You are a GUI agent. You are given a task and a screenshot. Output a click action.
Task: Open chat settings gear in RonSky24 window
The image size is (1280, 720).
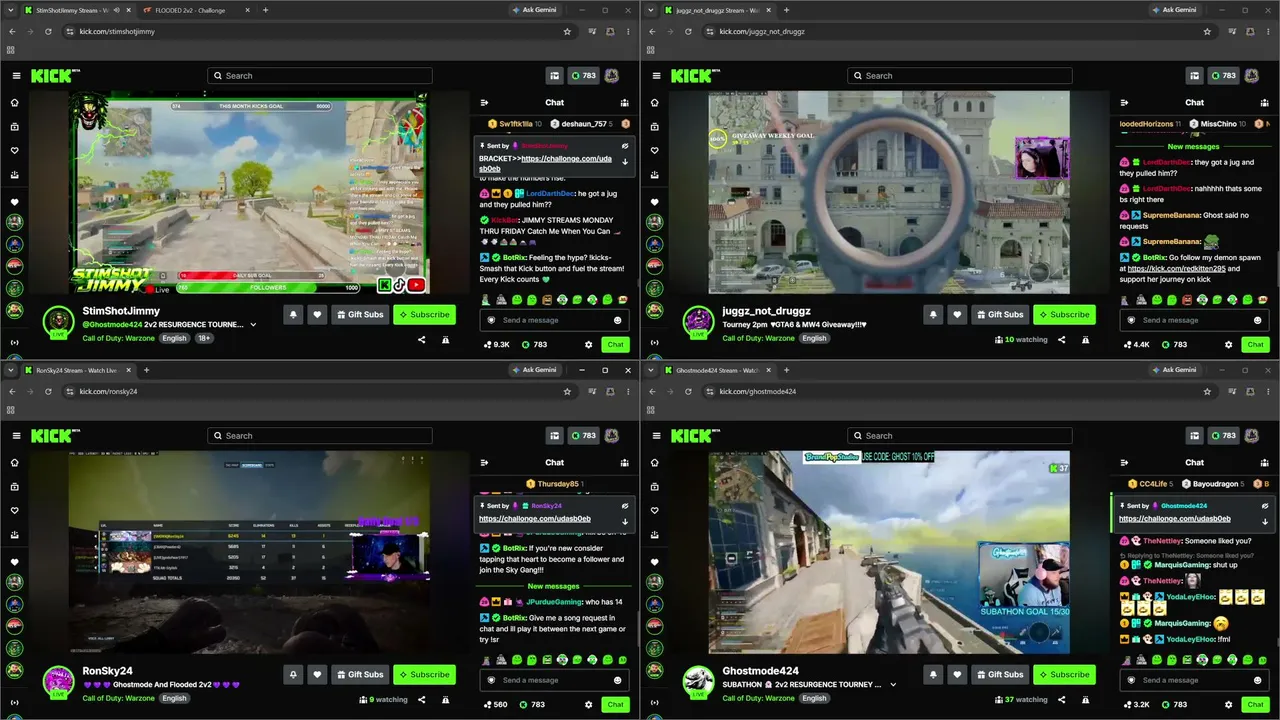click(588, 705)
